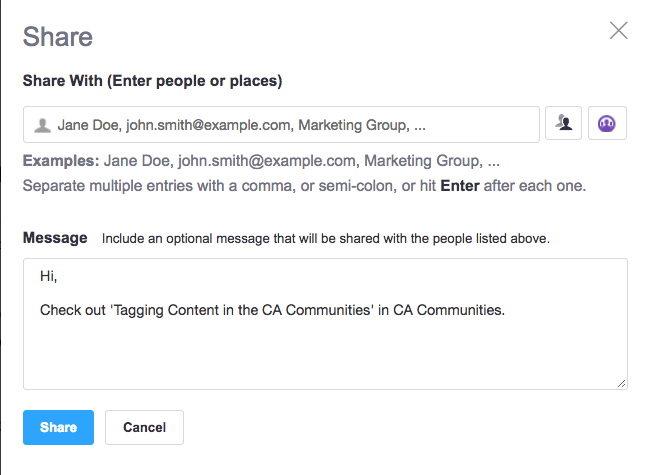Click the blue Share button
Image resolution: width=650 pixels, height=475 pixels.
pos(58,427)
